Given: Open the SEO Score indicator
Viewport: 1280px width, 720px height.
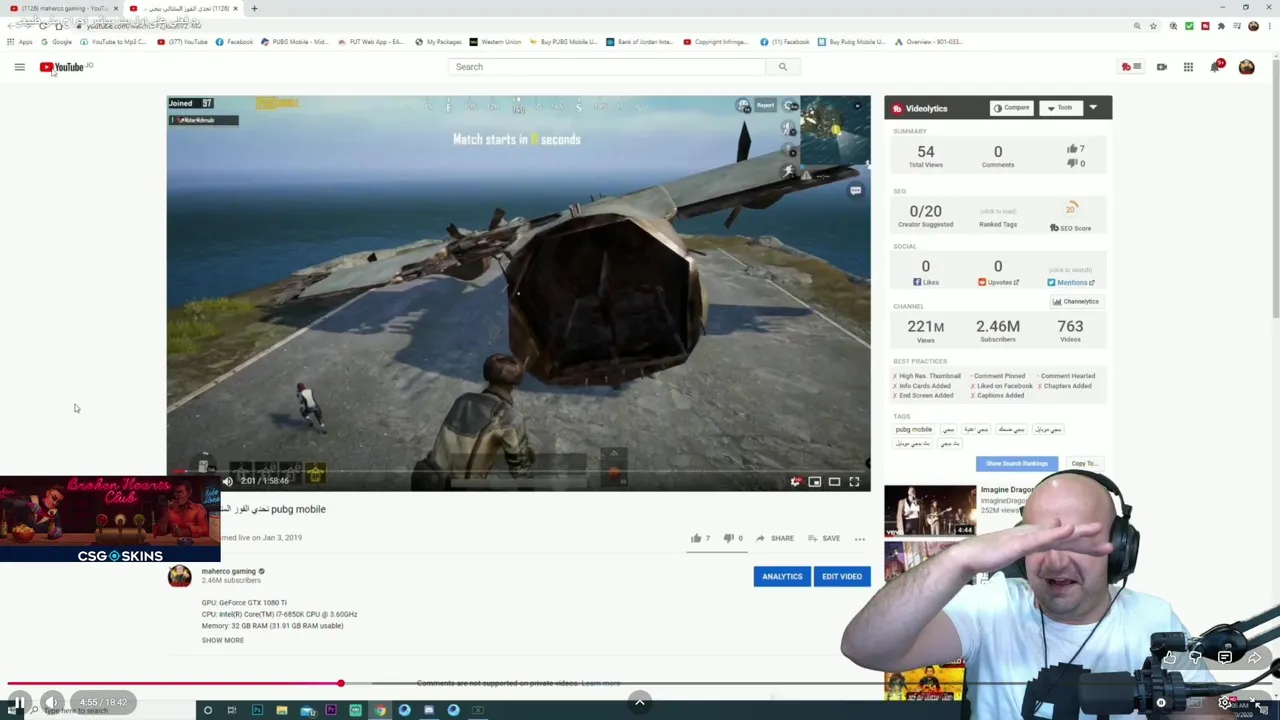Looking at the screenshot, I should coord(1070,217).
